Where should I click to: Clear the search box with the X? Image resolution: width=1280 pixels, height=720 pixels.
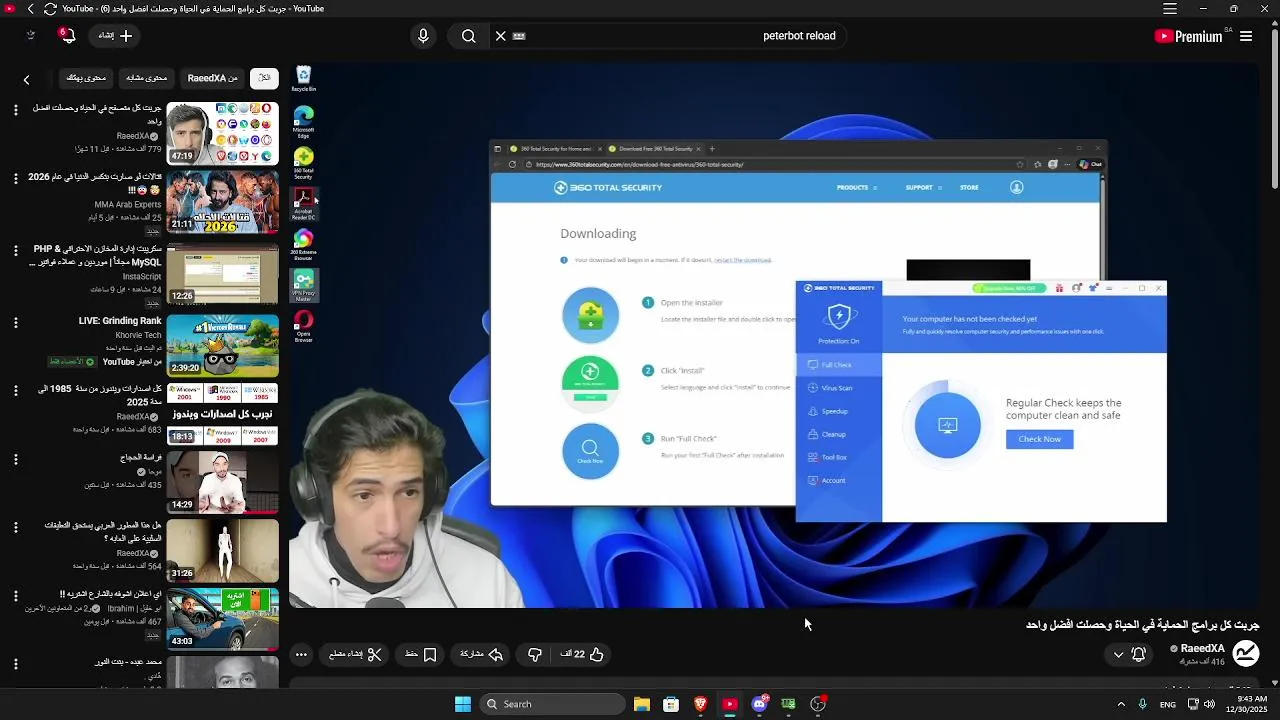pyautogui.click(x=500, y=36)
